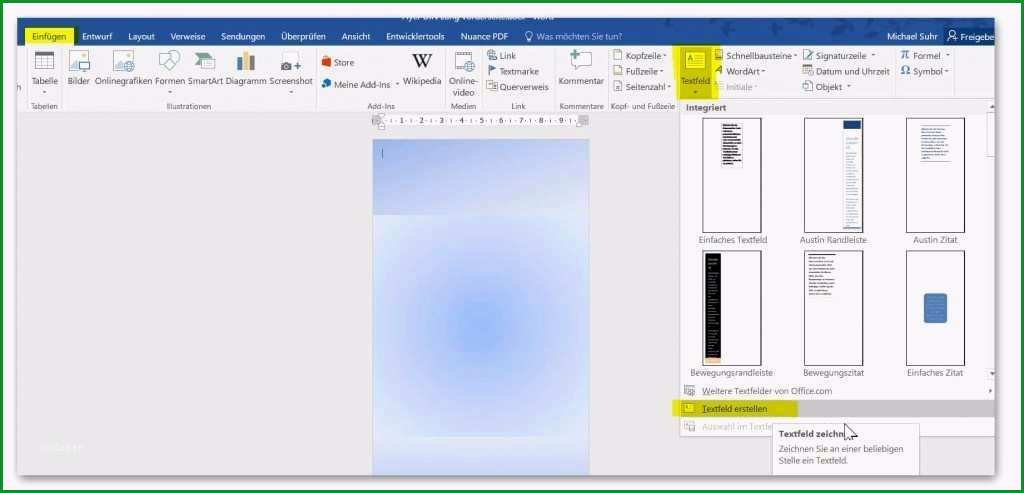Go to the Sendungen tab

click(243, 37)
